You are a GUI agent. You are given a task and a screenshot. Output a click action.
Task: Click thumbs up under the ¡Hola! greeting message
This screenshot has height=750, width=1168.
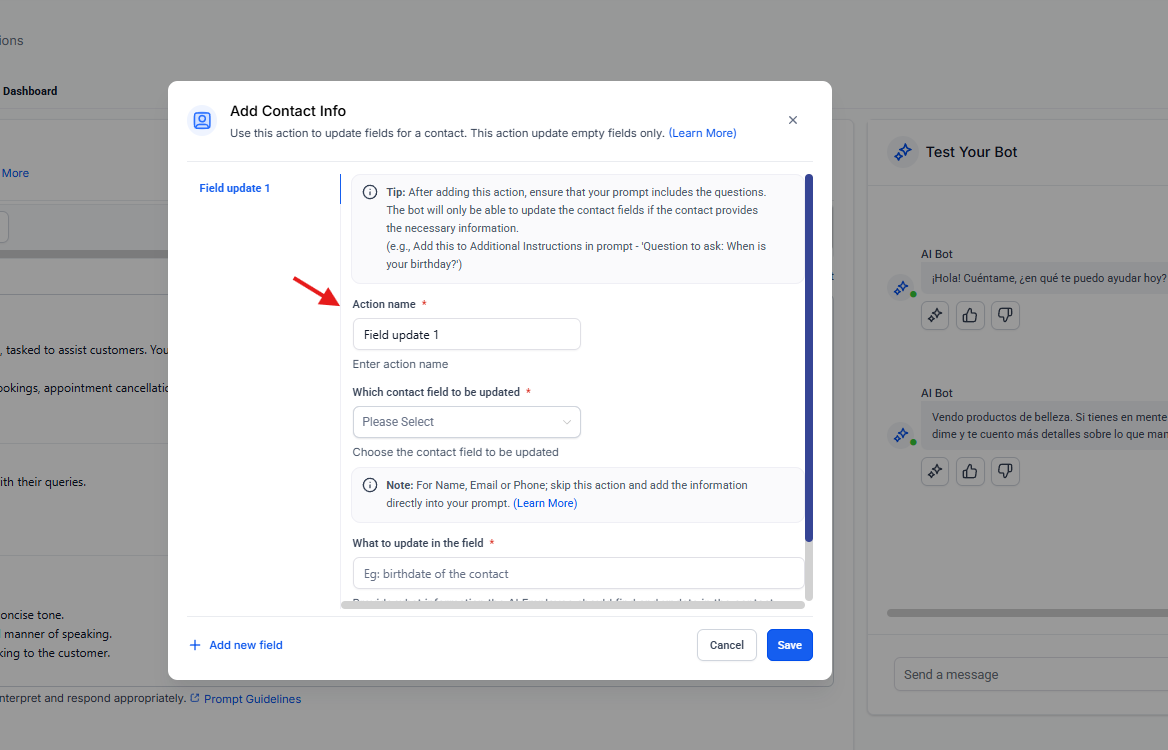click(970, 315)
